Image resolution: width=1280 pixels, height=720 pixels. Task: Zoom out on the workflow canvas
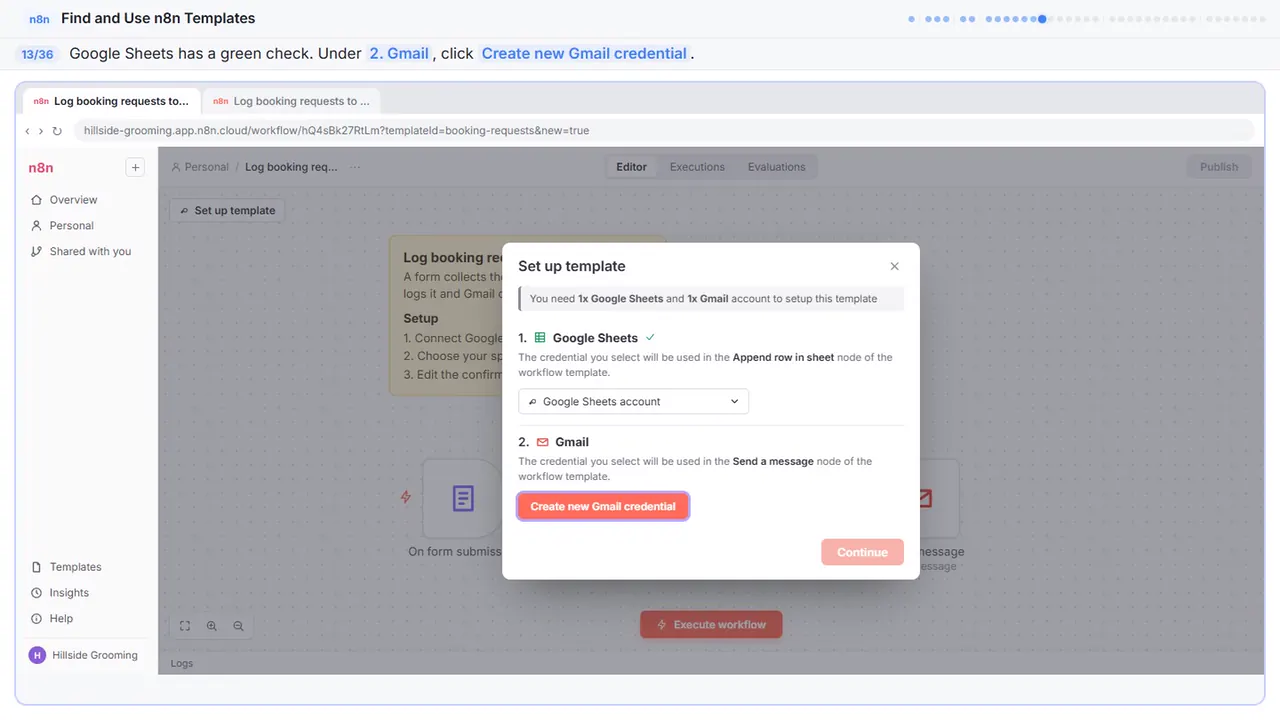click(238, 626)
